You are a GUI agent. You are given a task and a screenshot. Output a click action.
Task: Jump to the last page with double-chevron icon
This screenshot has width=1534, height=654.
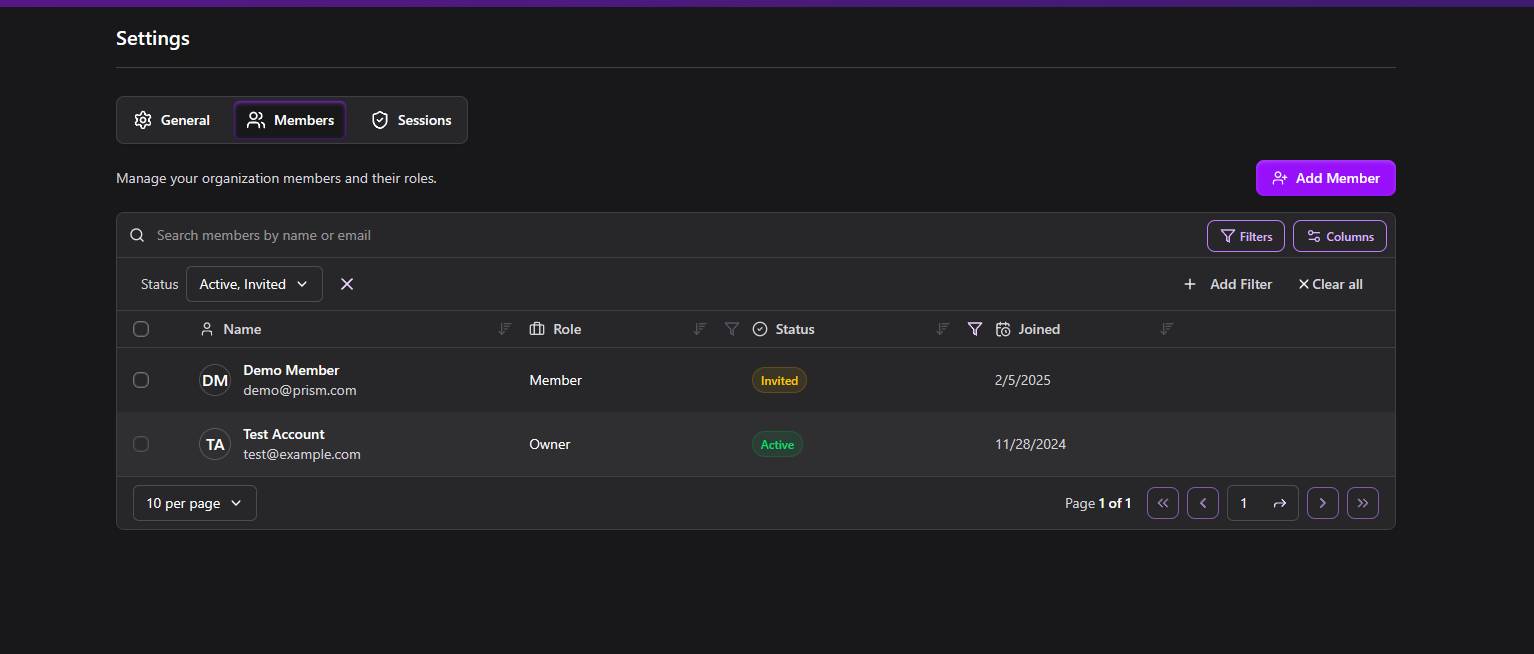point(1362,503)
